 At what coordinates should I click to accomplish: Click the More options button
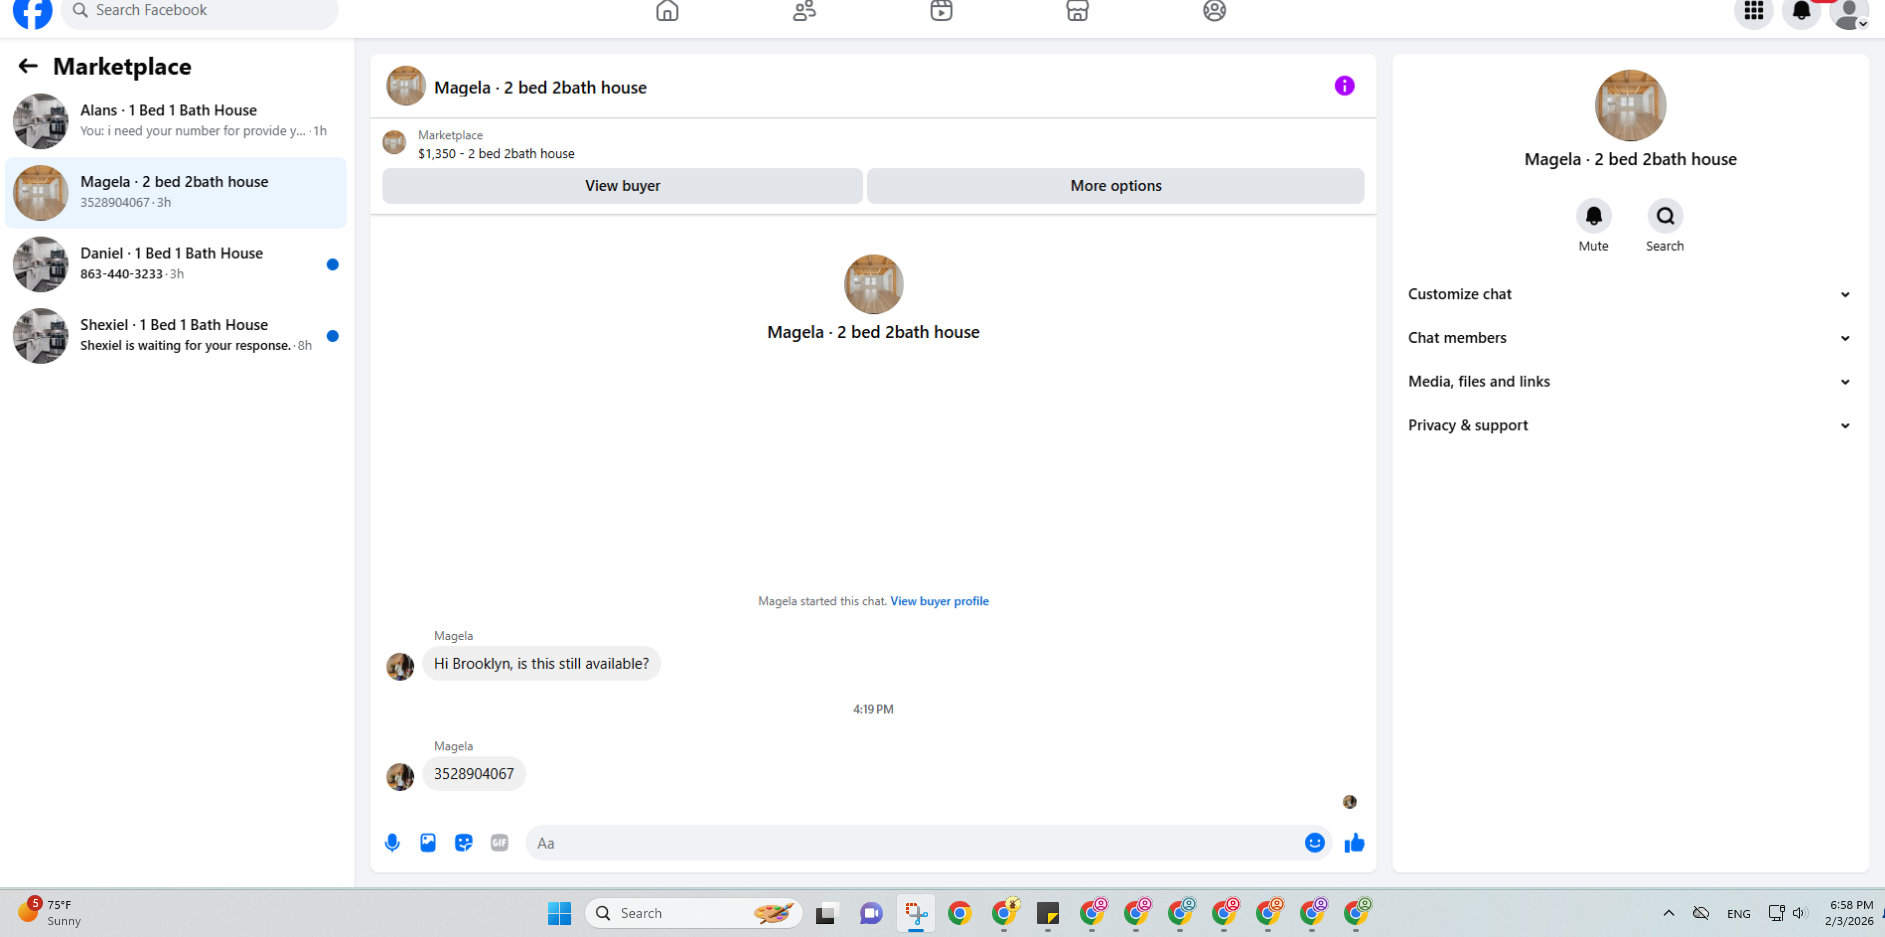(1116, 186)
